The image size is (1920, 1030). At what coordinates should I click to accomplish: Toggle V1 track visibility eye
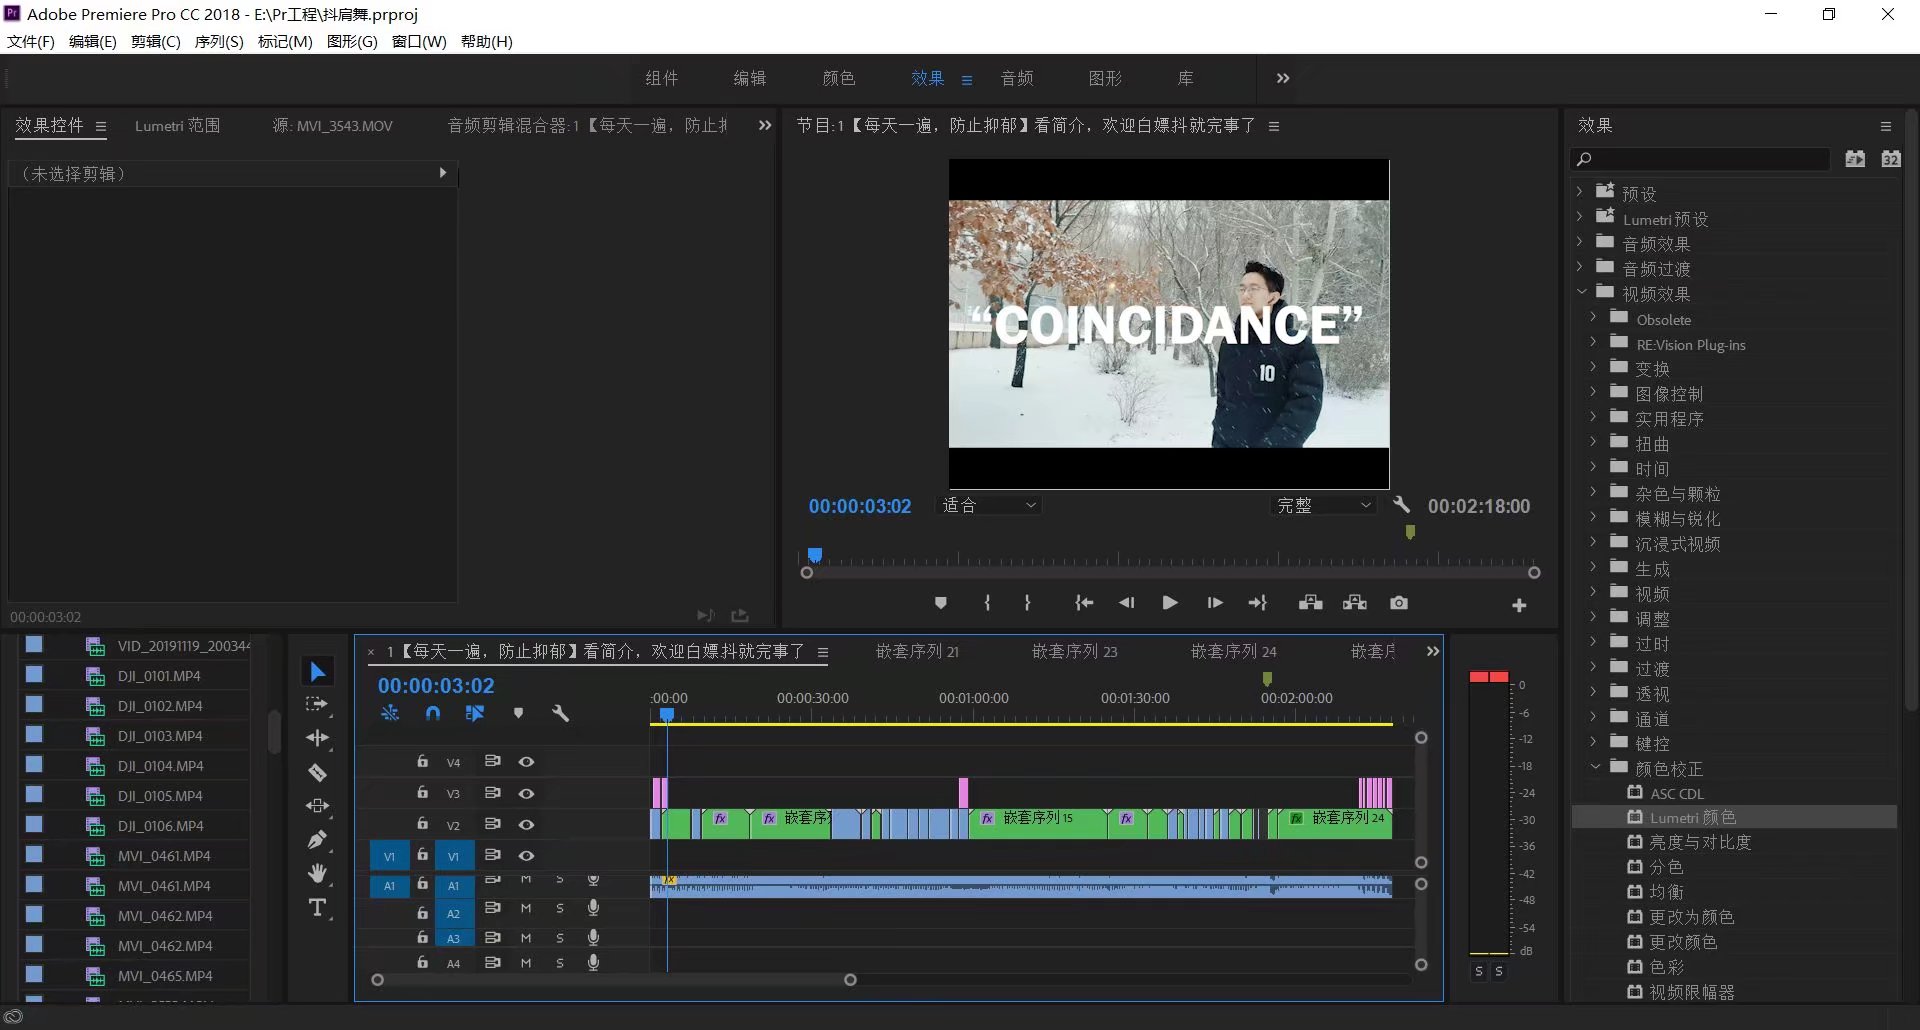pyautogui.click(x=526, y=855)
